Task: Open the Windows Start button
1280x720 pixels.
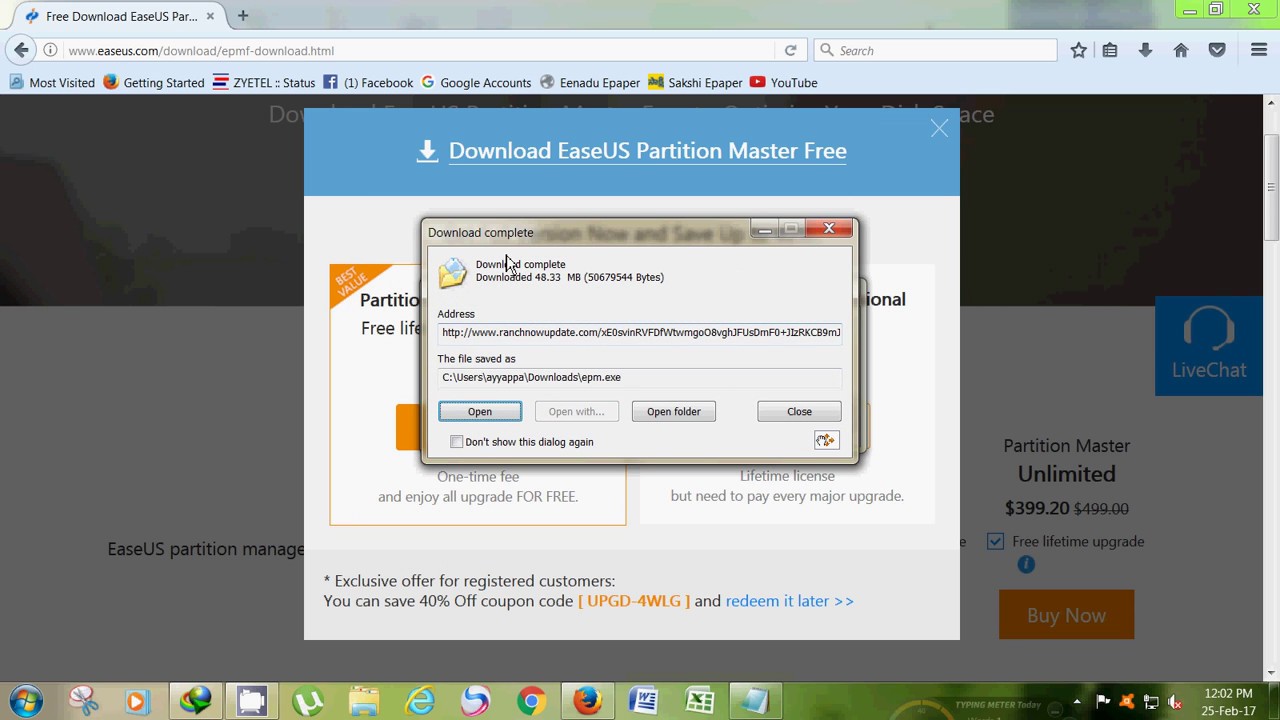Action: (x=27, y=701)
